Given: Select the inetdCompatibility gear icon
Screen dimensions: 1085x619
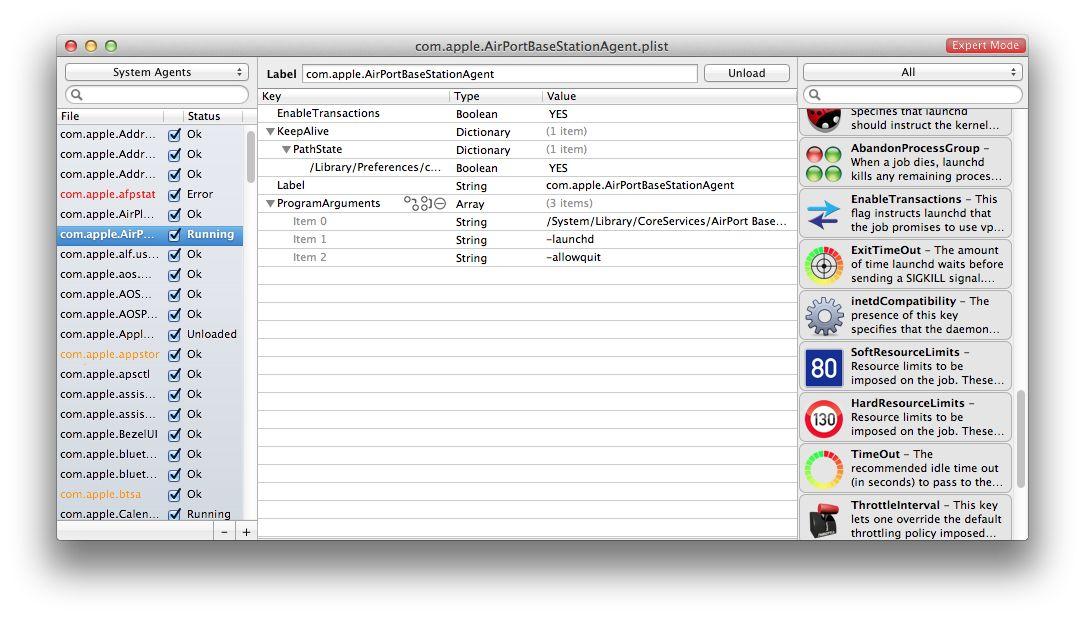Looking at the screenshot, I should click(x=823, y=316).
